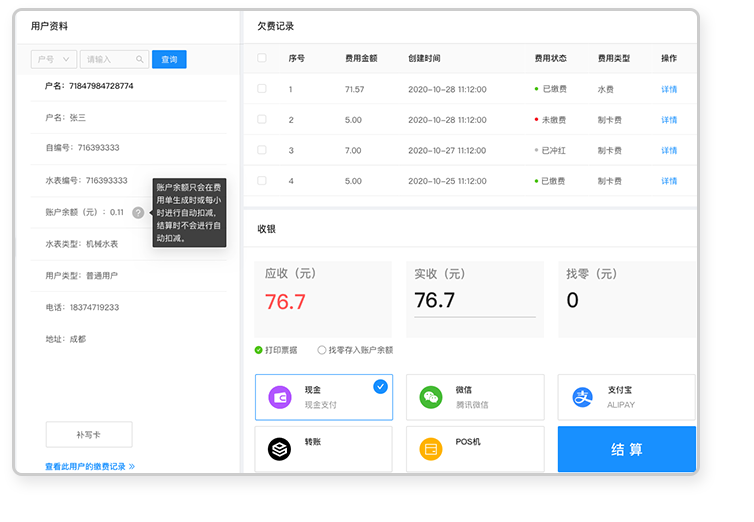Open 详情 for row 2 未缴费
The image size is (754, 522).
coord(669,120)
